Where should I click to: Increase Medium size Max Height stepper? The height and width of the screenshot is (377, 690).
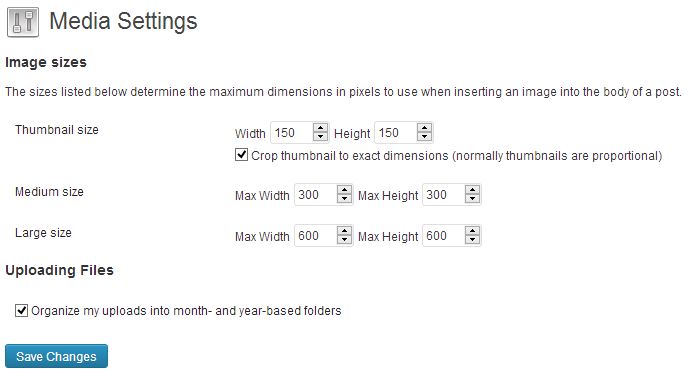pos(472,190)
